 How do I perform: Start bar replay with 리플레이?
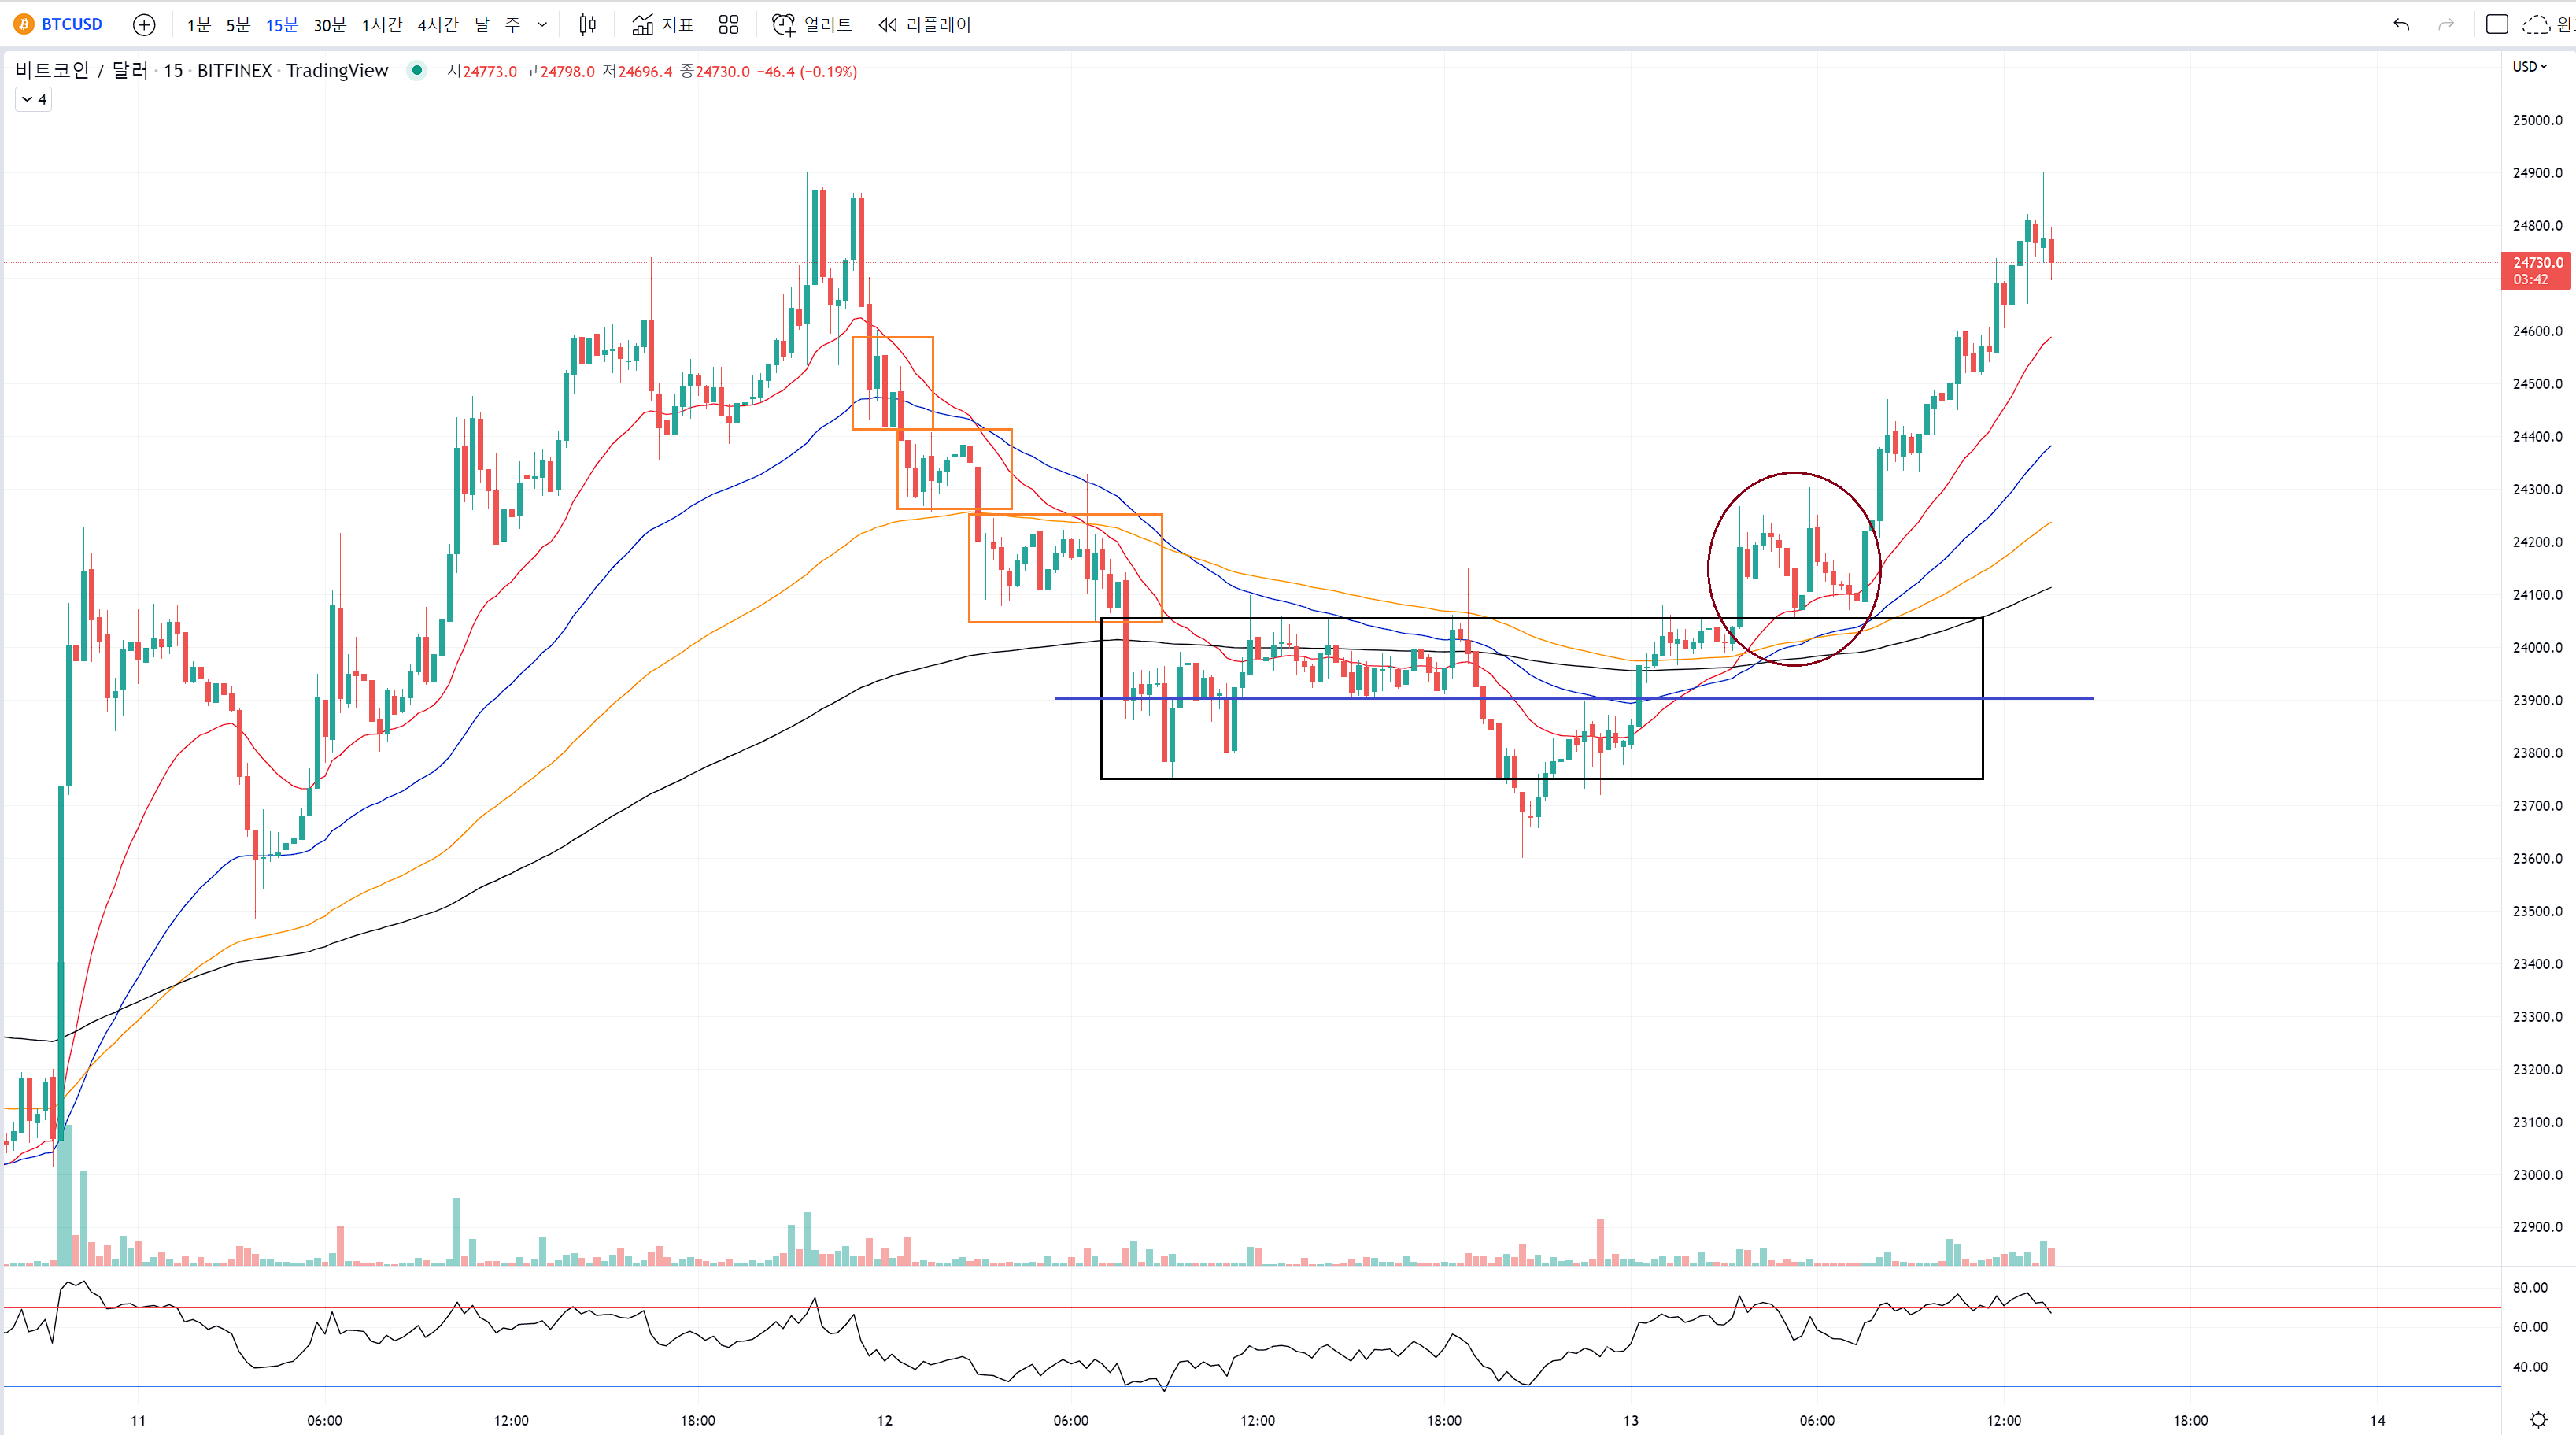[x=924, y=24]
